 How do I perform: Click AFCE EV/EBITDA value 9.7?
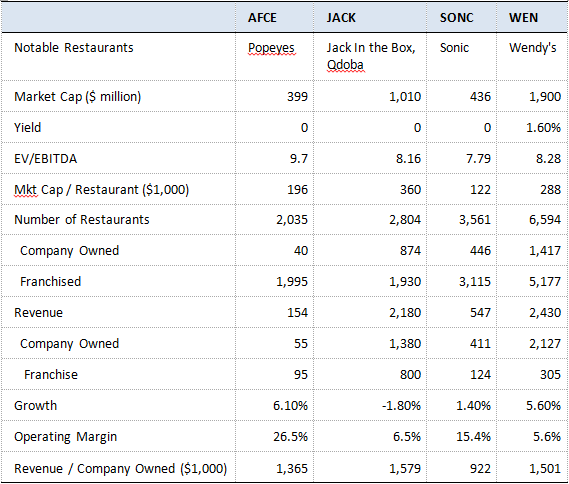pyautogui.click(x=299, y=159)
